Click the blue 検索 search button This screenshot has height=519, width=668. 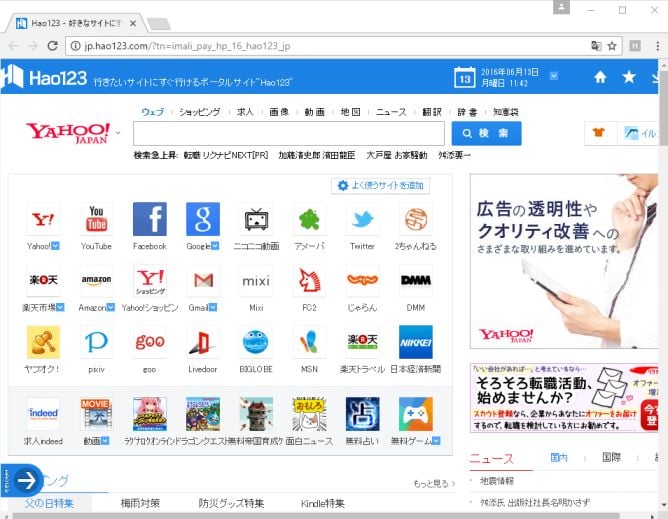pyautogui.click(x=487, y=133)
